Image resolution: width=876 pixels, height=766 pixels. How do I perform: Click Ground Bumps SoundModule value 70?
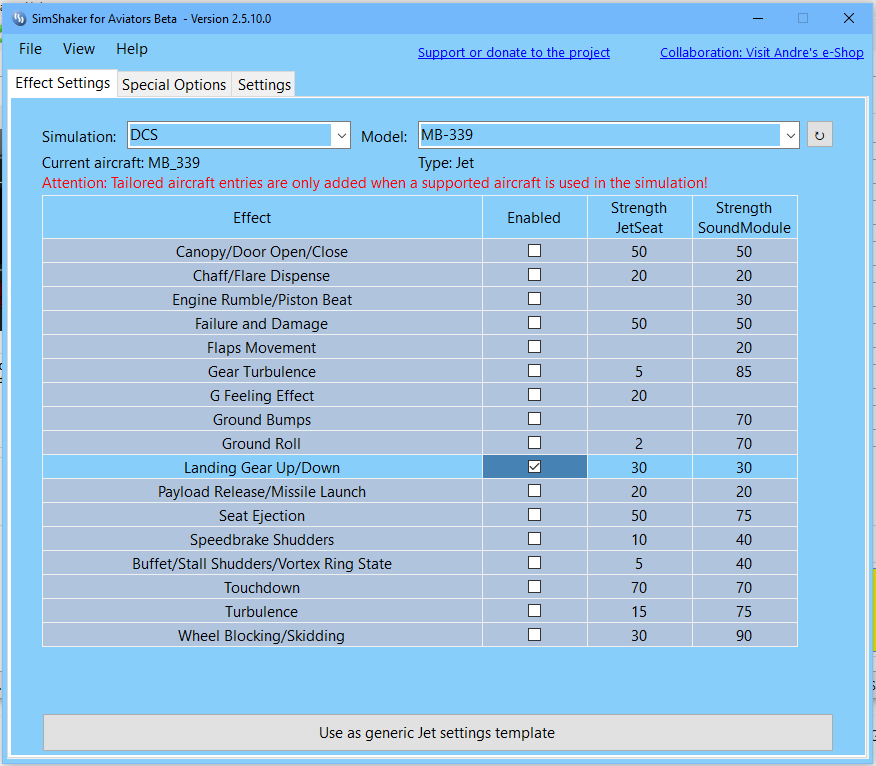(744, 420)
